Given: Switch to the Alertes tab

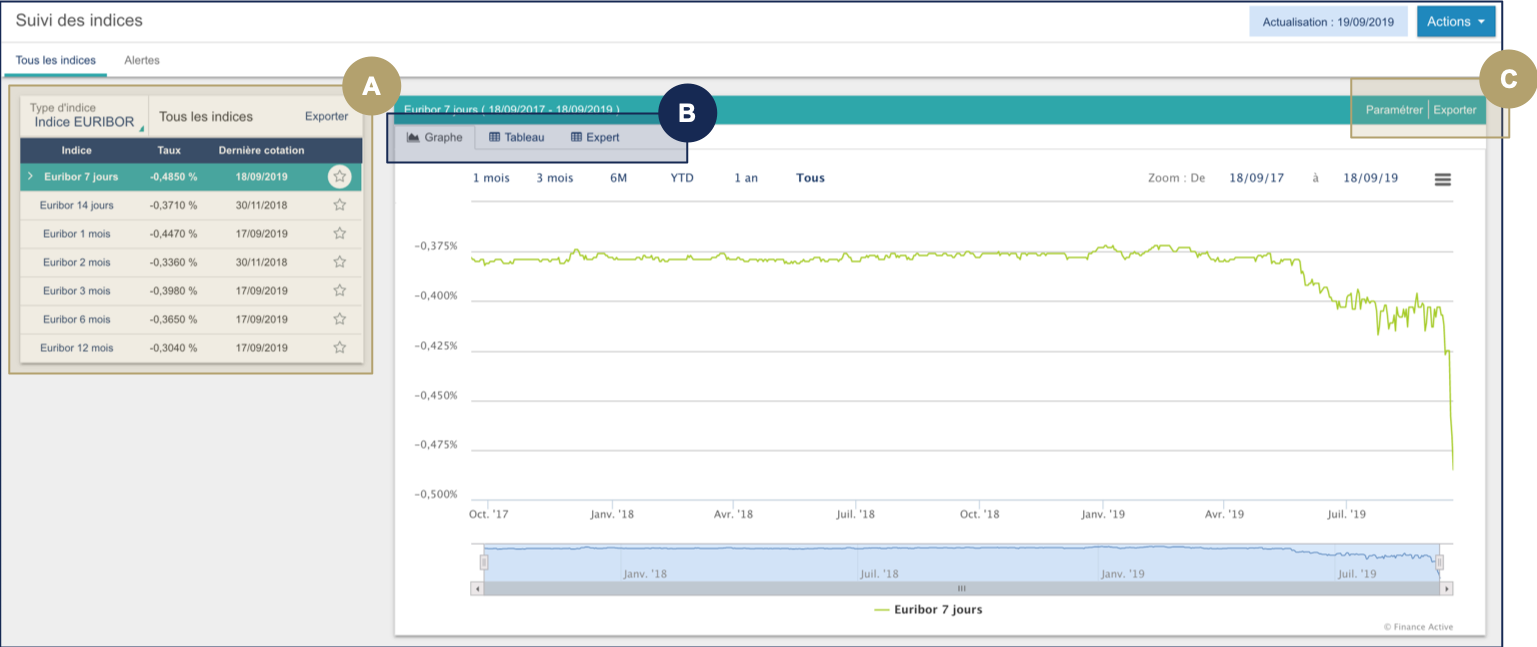Looking at the screenshot, I should tap(141, 60).
